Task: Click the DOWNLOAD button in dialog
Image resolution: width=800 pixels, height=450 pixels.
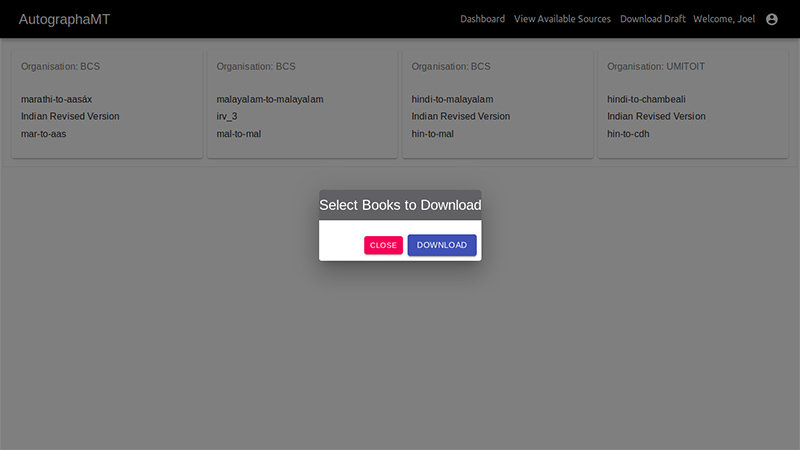Action: point(442,245)
